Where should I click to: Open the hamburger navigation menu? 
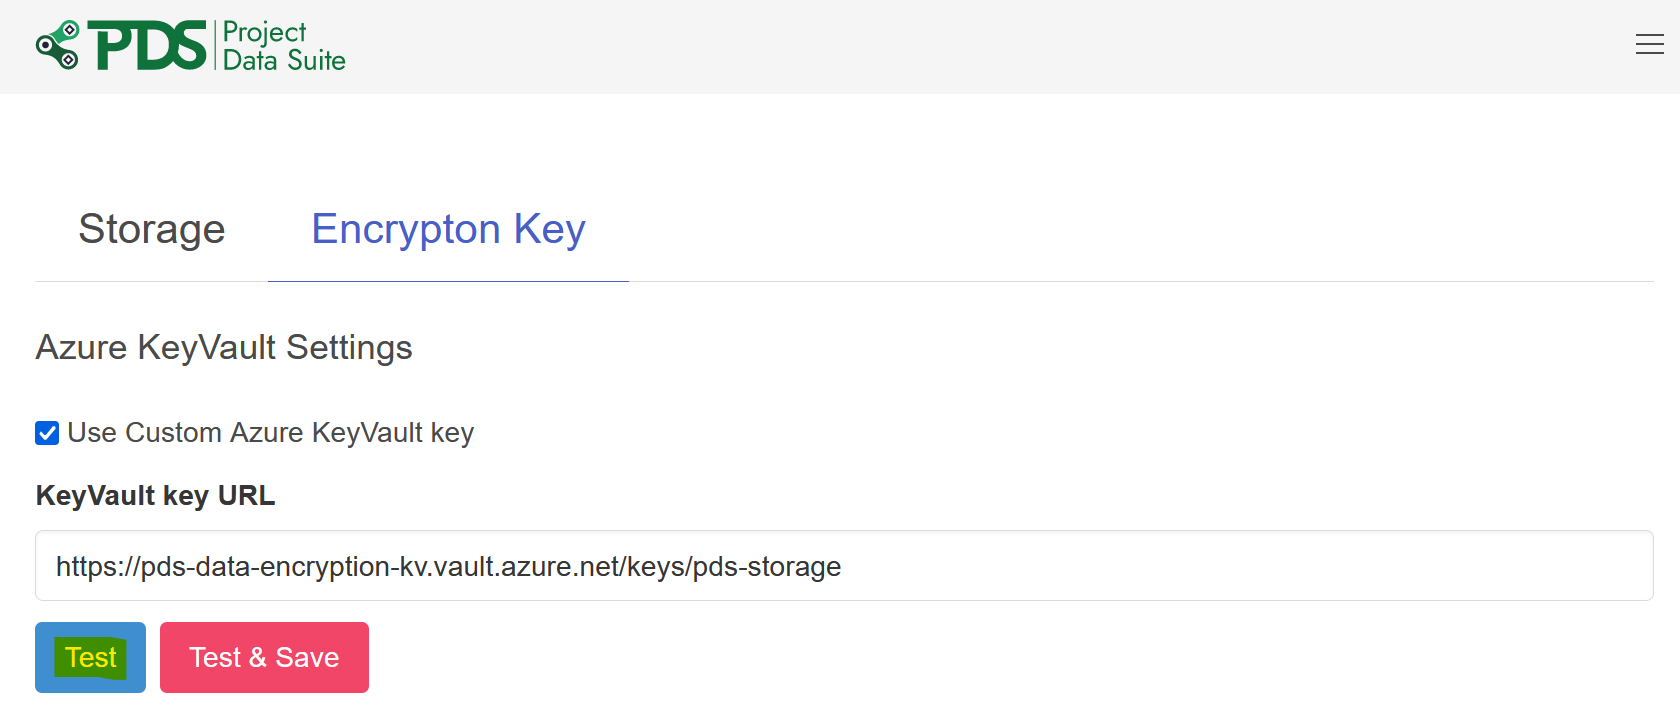[1649, 44]
